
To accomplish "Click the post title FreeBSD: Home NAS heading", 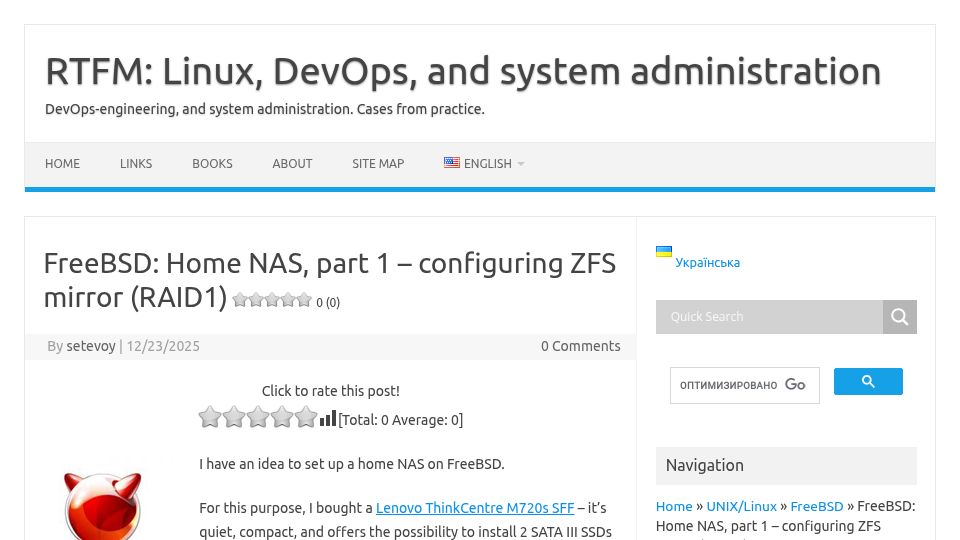I will (329, 280).
